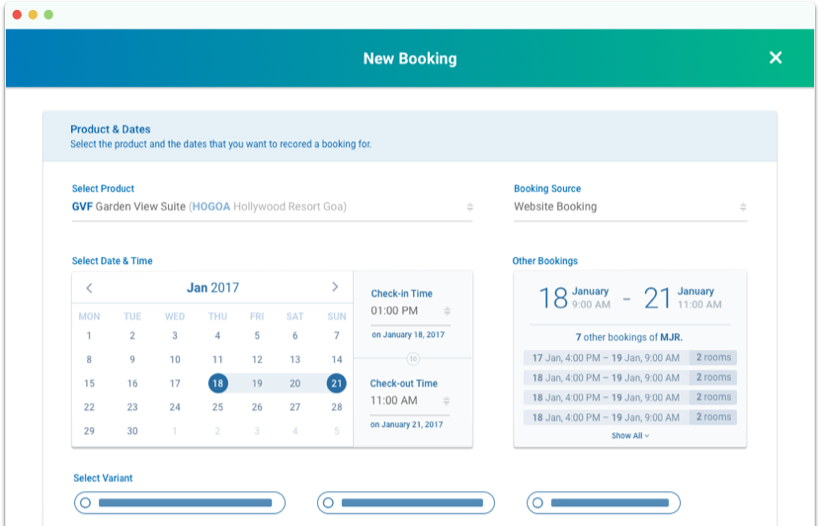
Task: Choose January 17 in the calendar
Action: (x=175, y=383)
